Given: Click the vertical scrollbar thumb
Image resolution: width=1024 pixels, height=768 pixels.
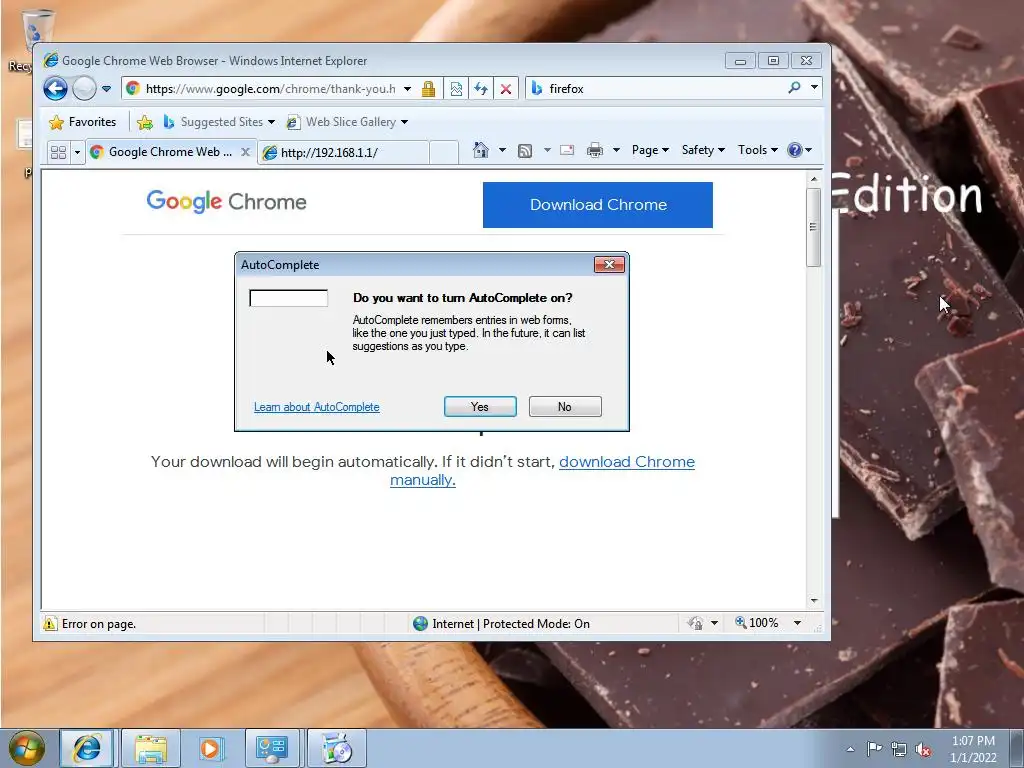Looking at the screenshot, I should [813, 227].
